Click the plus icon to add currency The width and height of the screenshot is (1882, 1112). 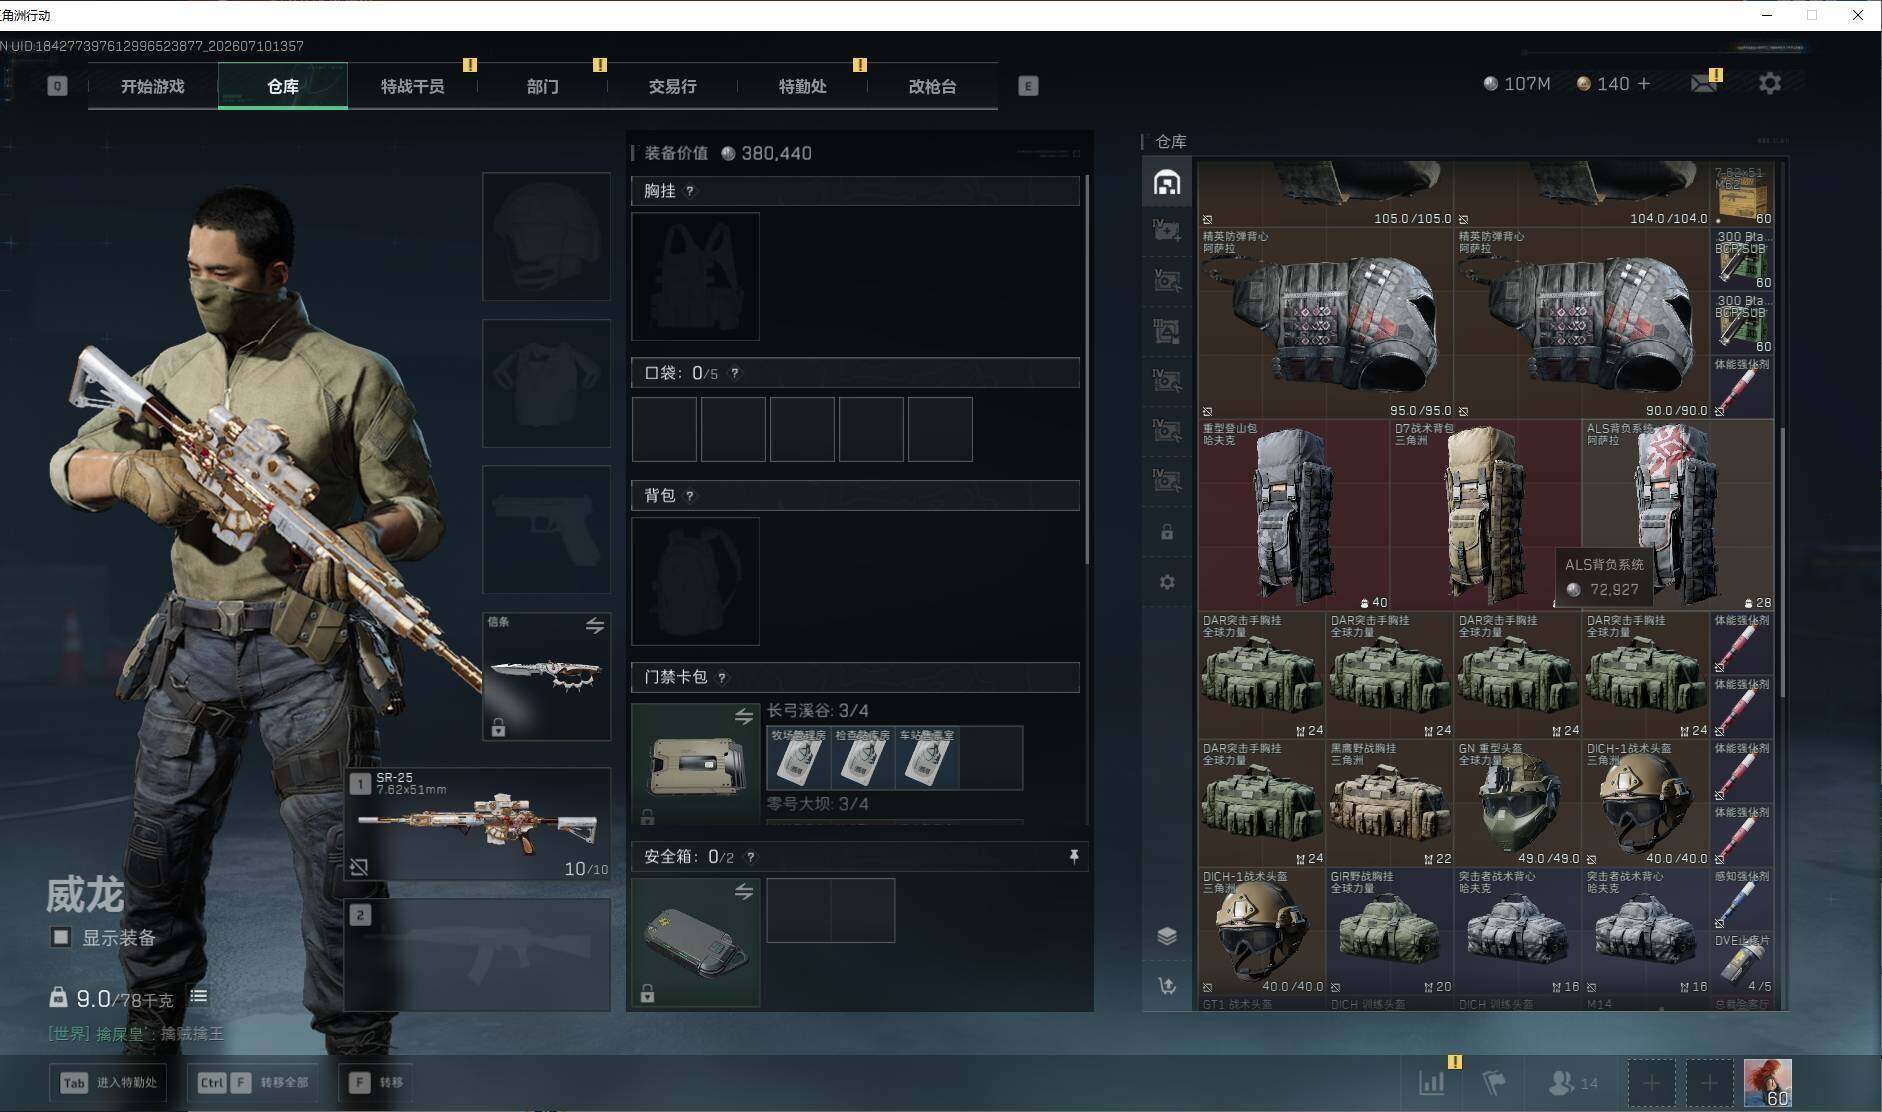[x=1644, y=84]
